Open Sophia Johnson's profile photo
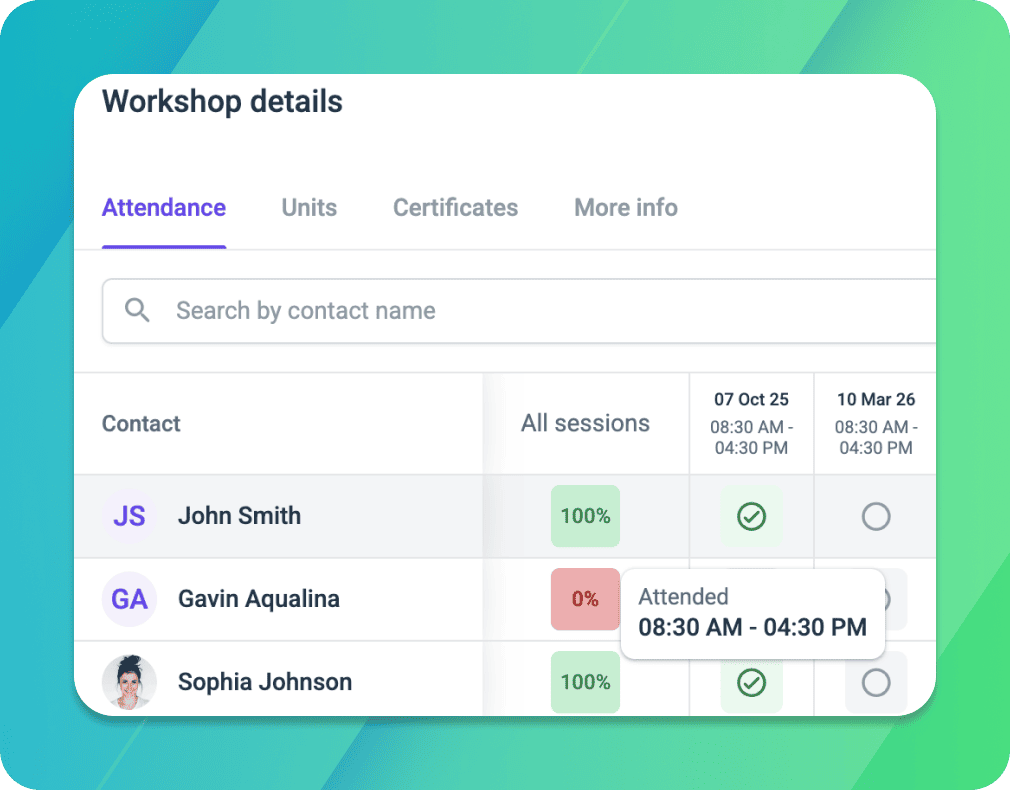Image resolution: width=1010 pixels, height=790 pixels. [x=129, y=682]
